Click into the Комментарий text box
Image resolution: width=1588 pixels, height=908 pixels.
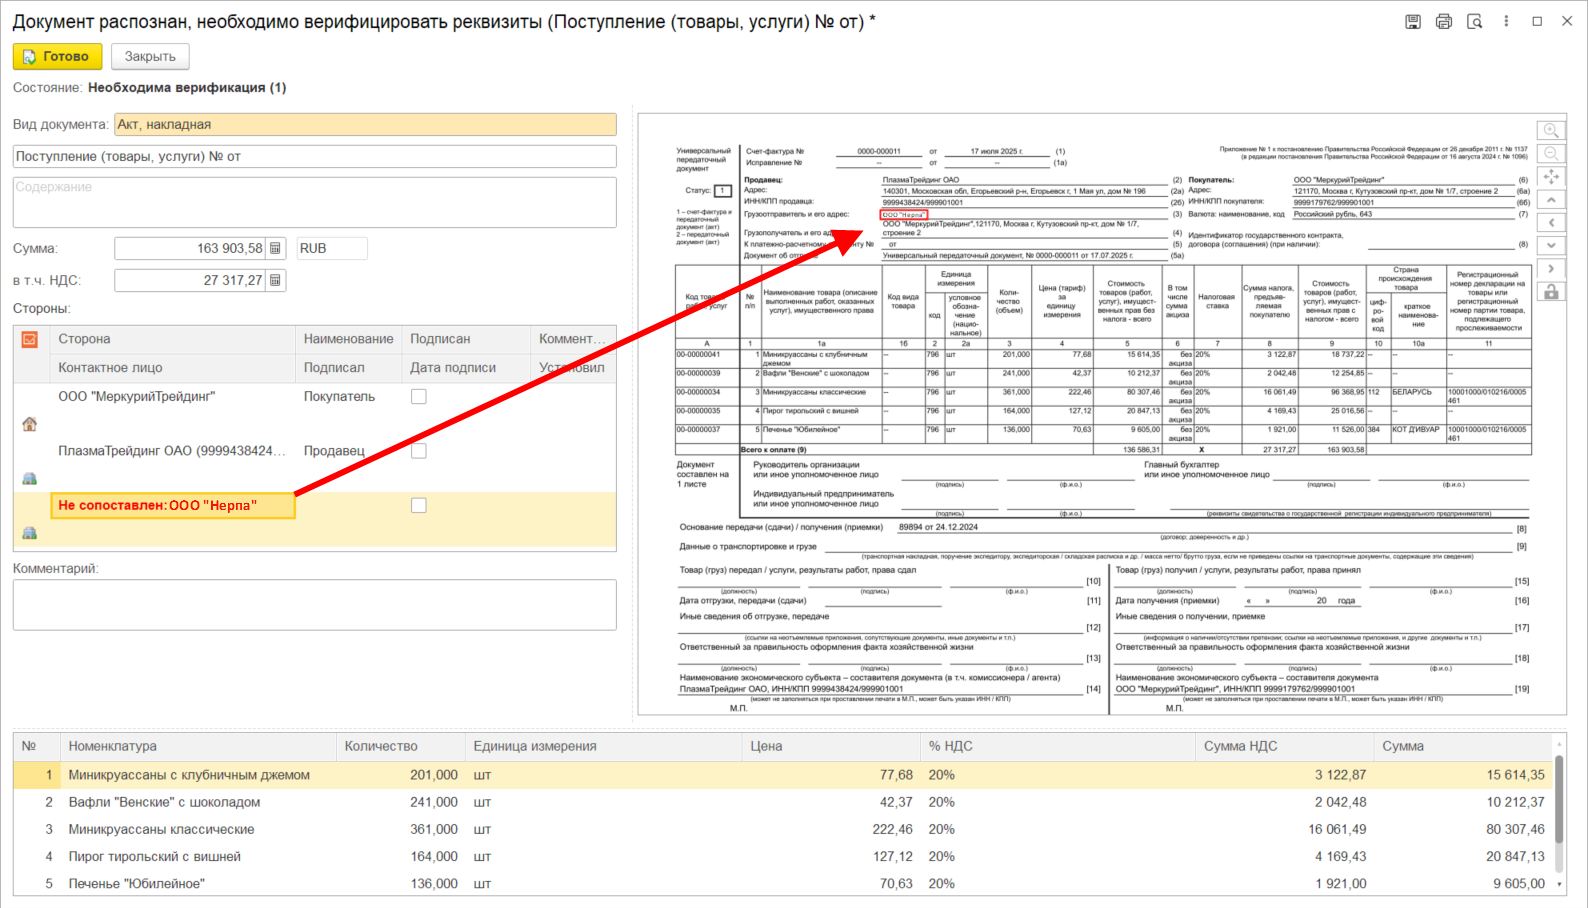click(x=314, y=604)
